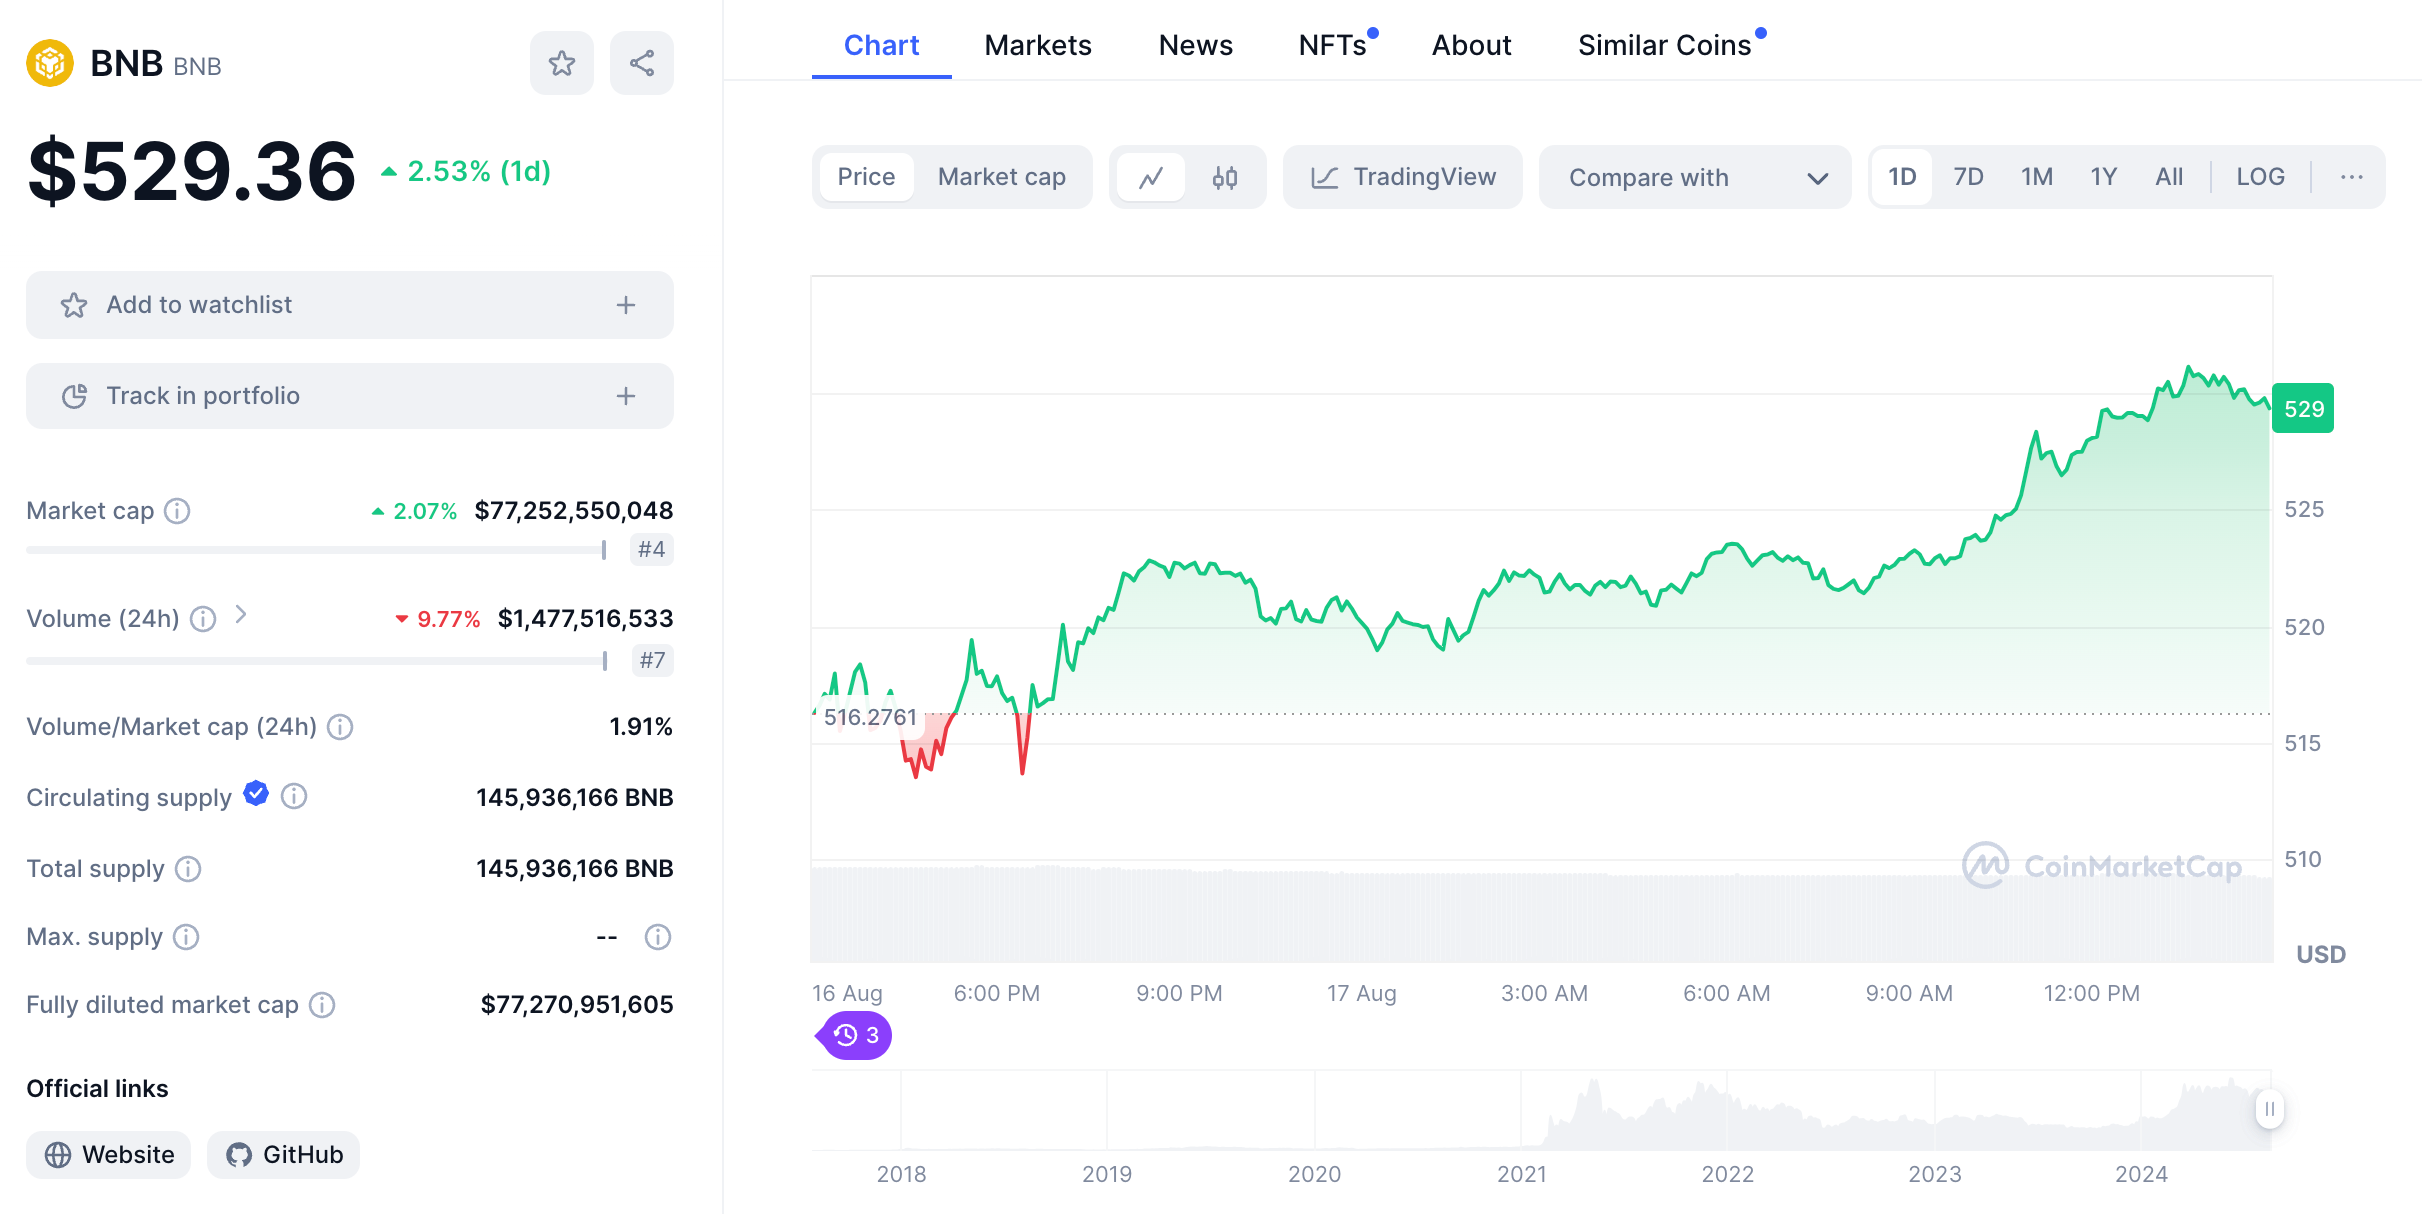Click the Market cap rank progress bar
The width and height of the screenshot is (2422, 1214).
pos(316,550)
